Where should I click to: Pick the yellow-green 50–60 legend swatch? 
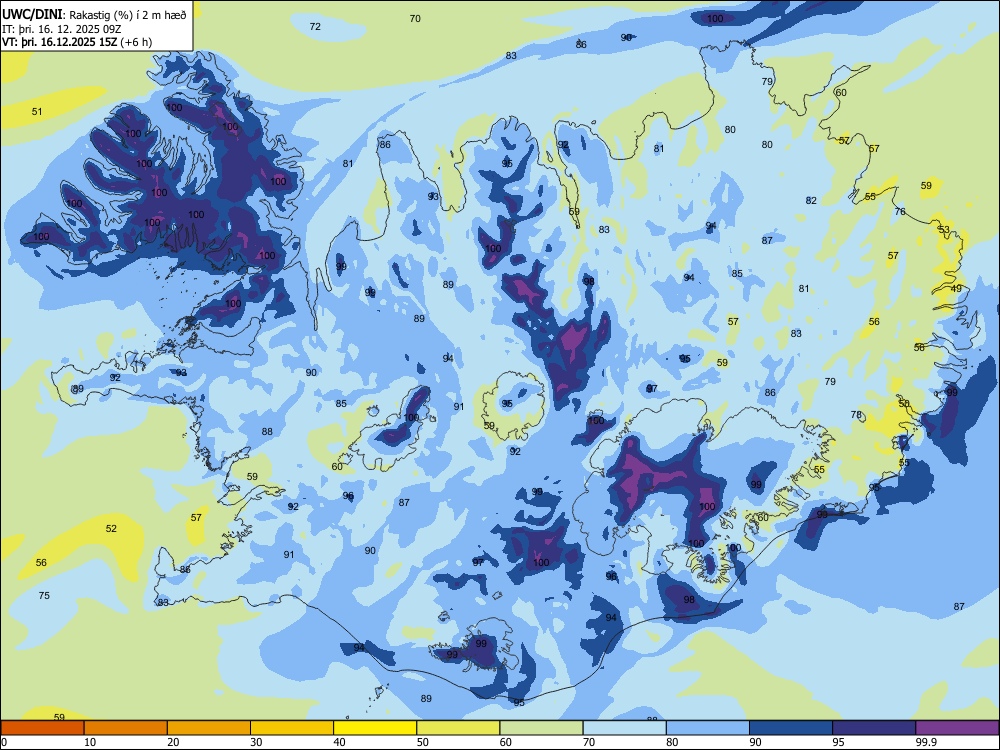click(458, 728)
